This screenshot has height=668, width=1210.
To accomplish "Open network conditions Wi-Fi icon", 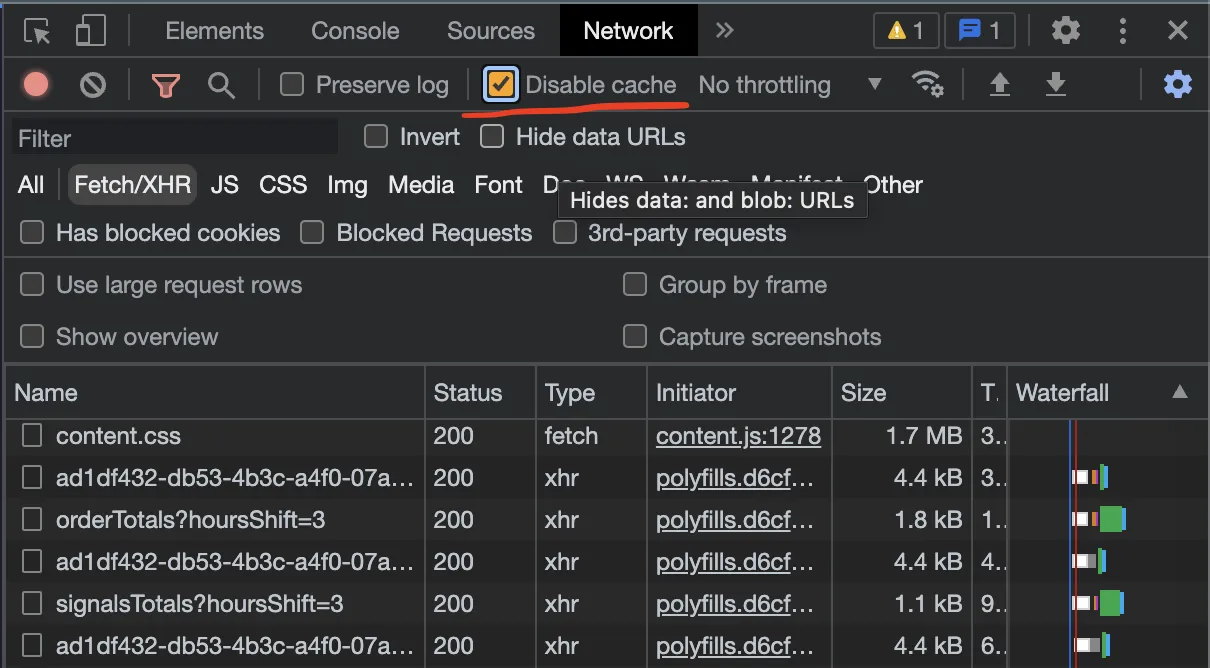I will point(928,85).
